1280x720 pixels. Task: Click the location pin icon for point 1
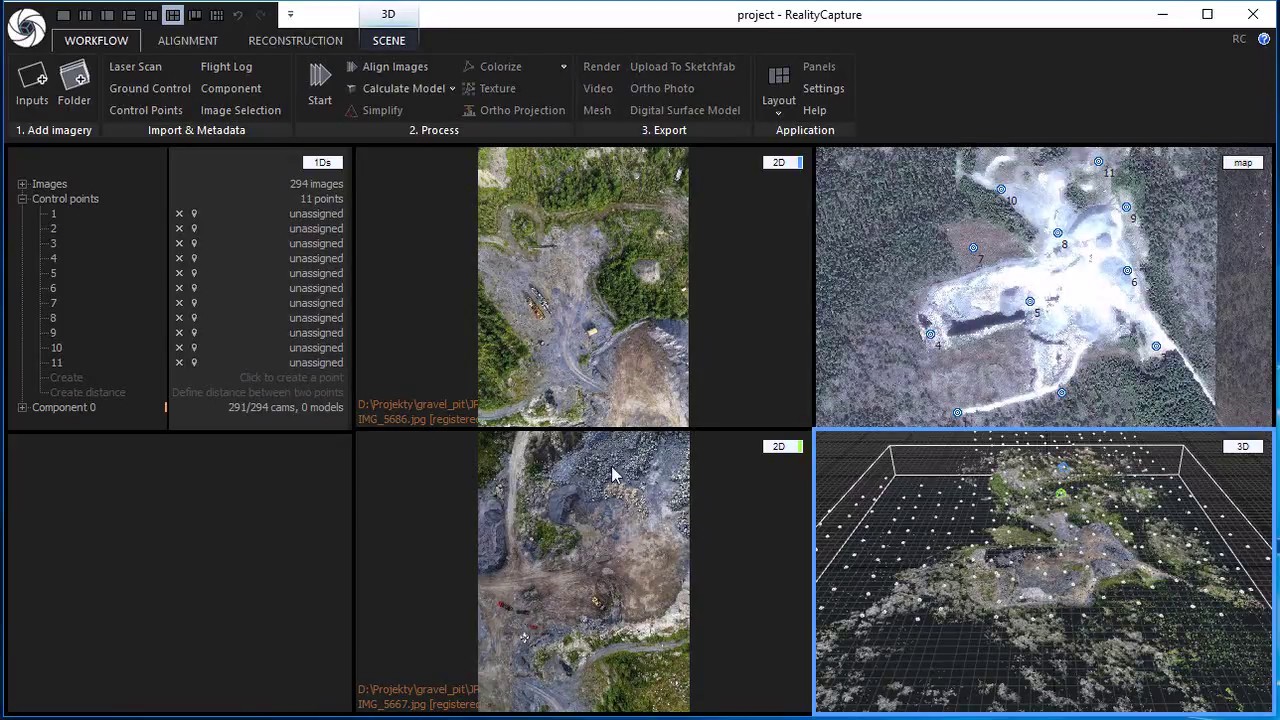coord(194,214)
